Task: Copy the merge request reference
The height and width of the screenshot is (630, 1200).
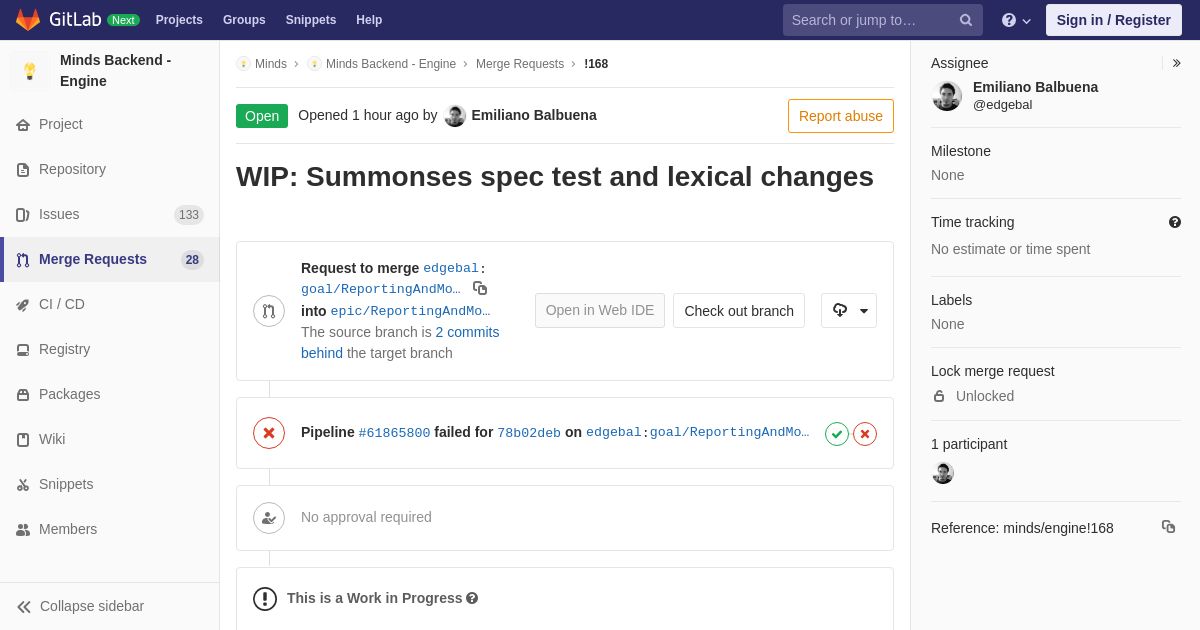Action: (x=1168, y=527)
